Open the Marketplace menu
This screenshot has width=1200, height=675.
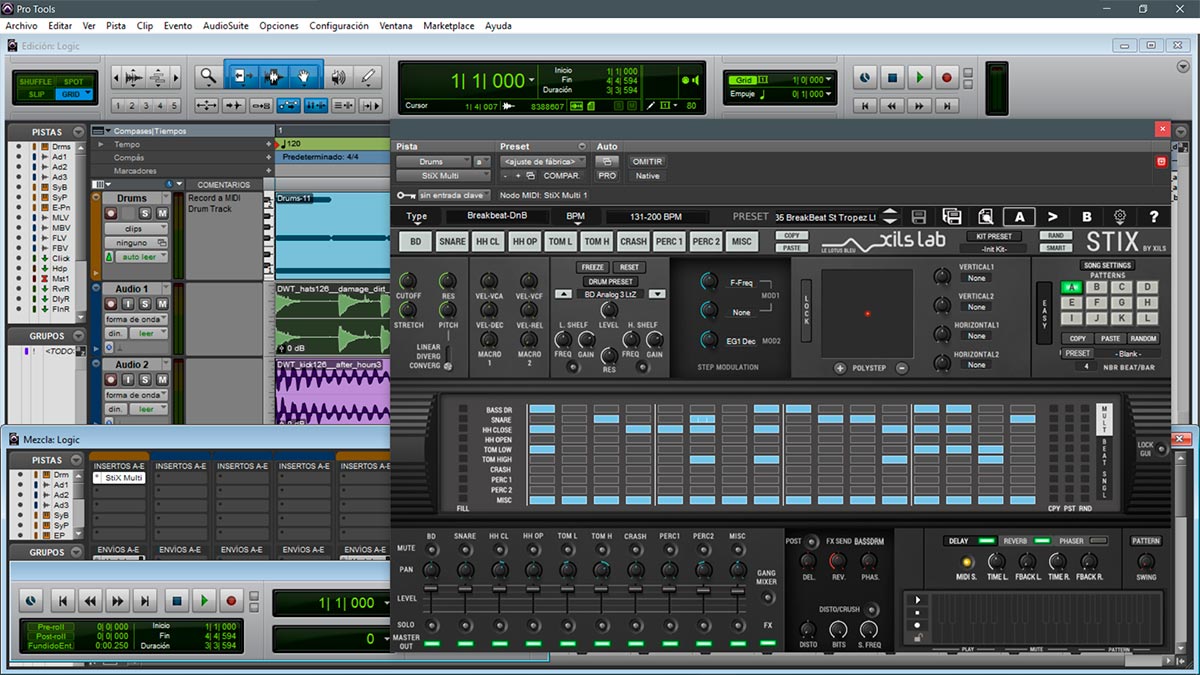449,26
